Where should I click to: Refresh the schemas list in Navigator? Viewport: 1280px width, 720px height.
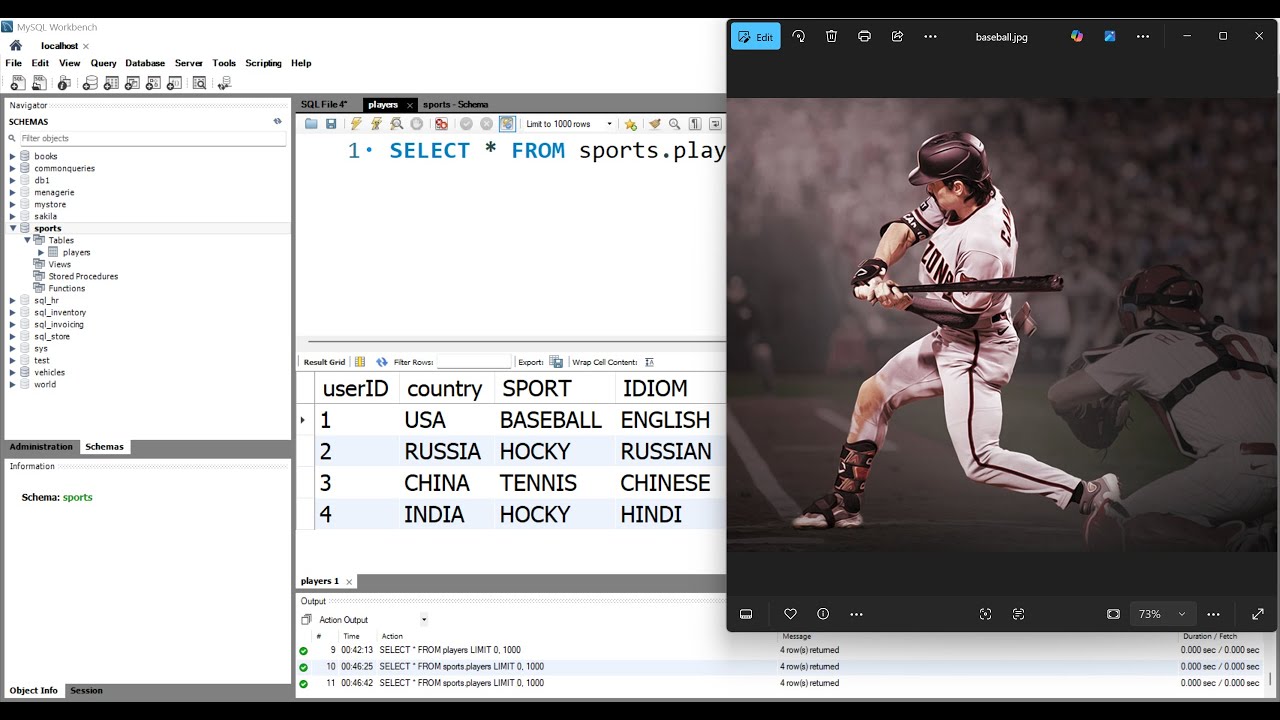278,121
